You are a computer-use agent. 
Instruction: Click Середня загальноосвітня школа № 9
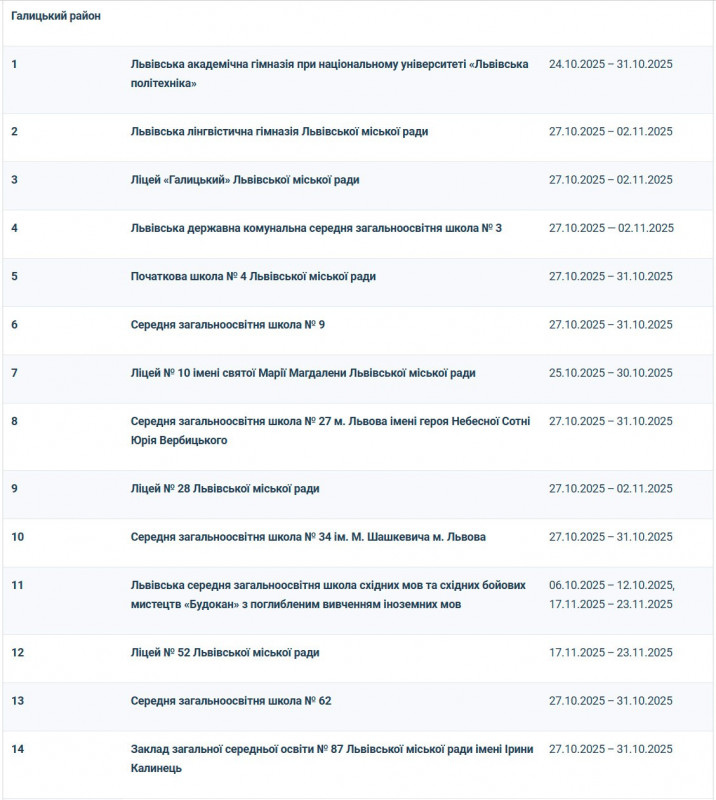tap(227, 325)
